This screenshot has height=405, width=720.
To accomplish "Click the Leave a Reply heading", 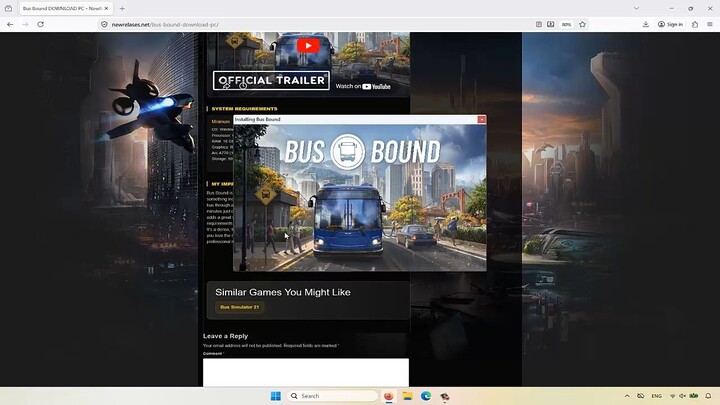I will (x=225, y=336).
